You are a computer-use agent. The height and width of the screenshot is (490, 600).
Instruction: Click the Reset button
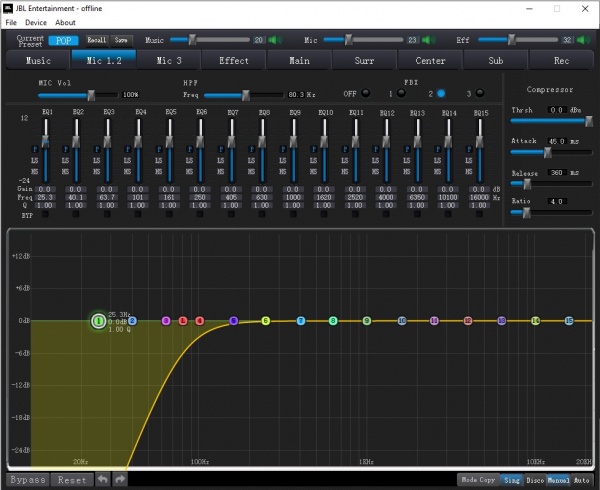click(x=71, y=480)
